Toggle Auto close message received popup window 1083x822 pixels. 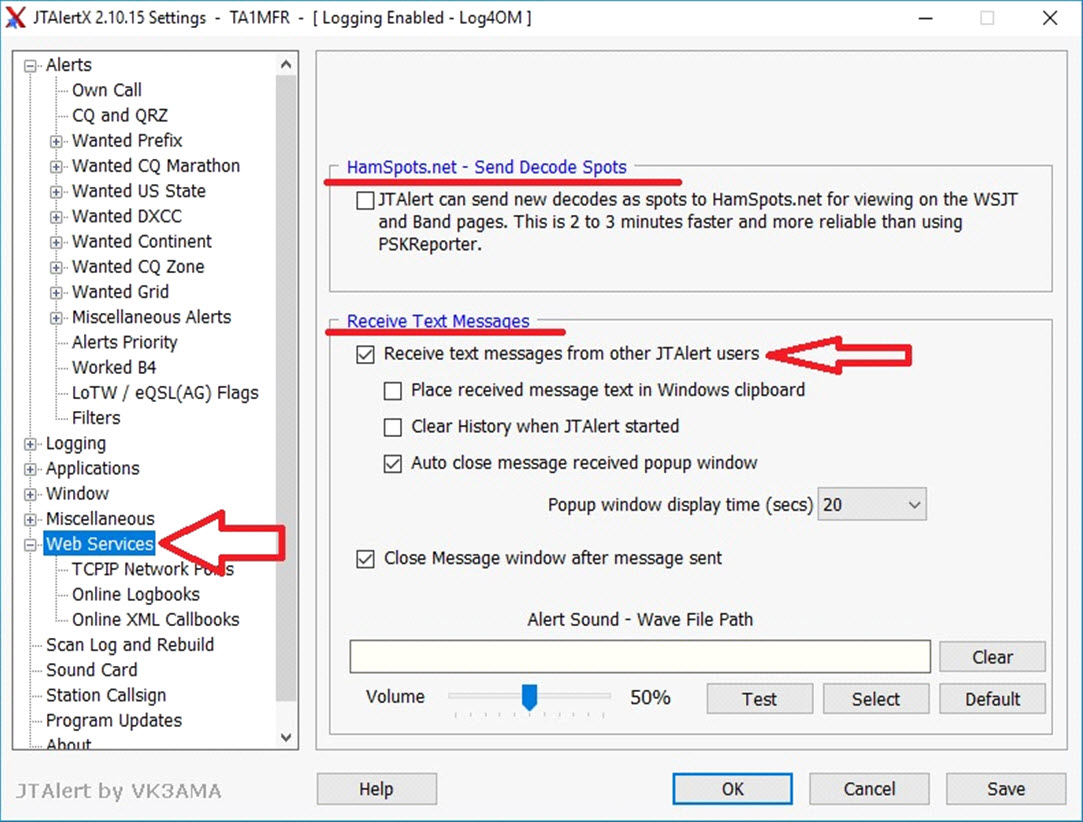coord(392,463)
